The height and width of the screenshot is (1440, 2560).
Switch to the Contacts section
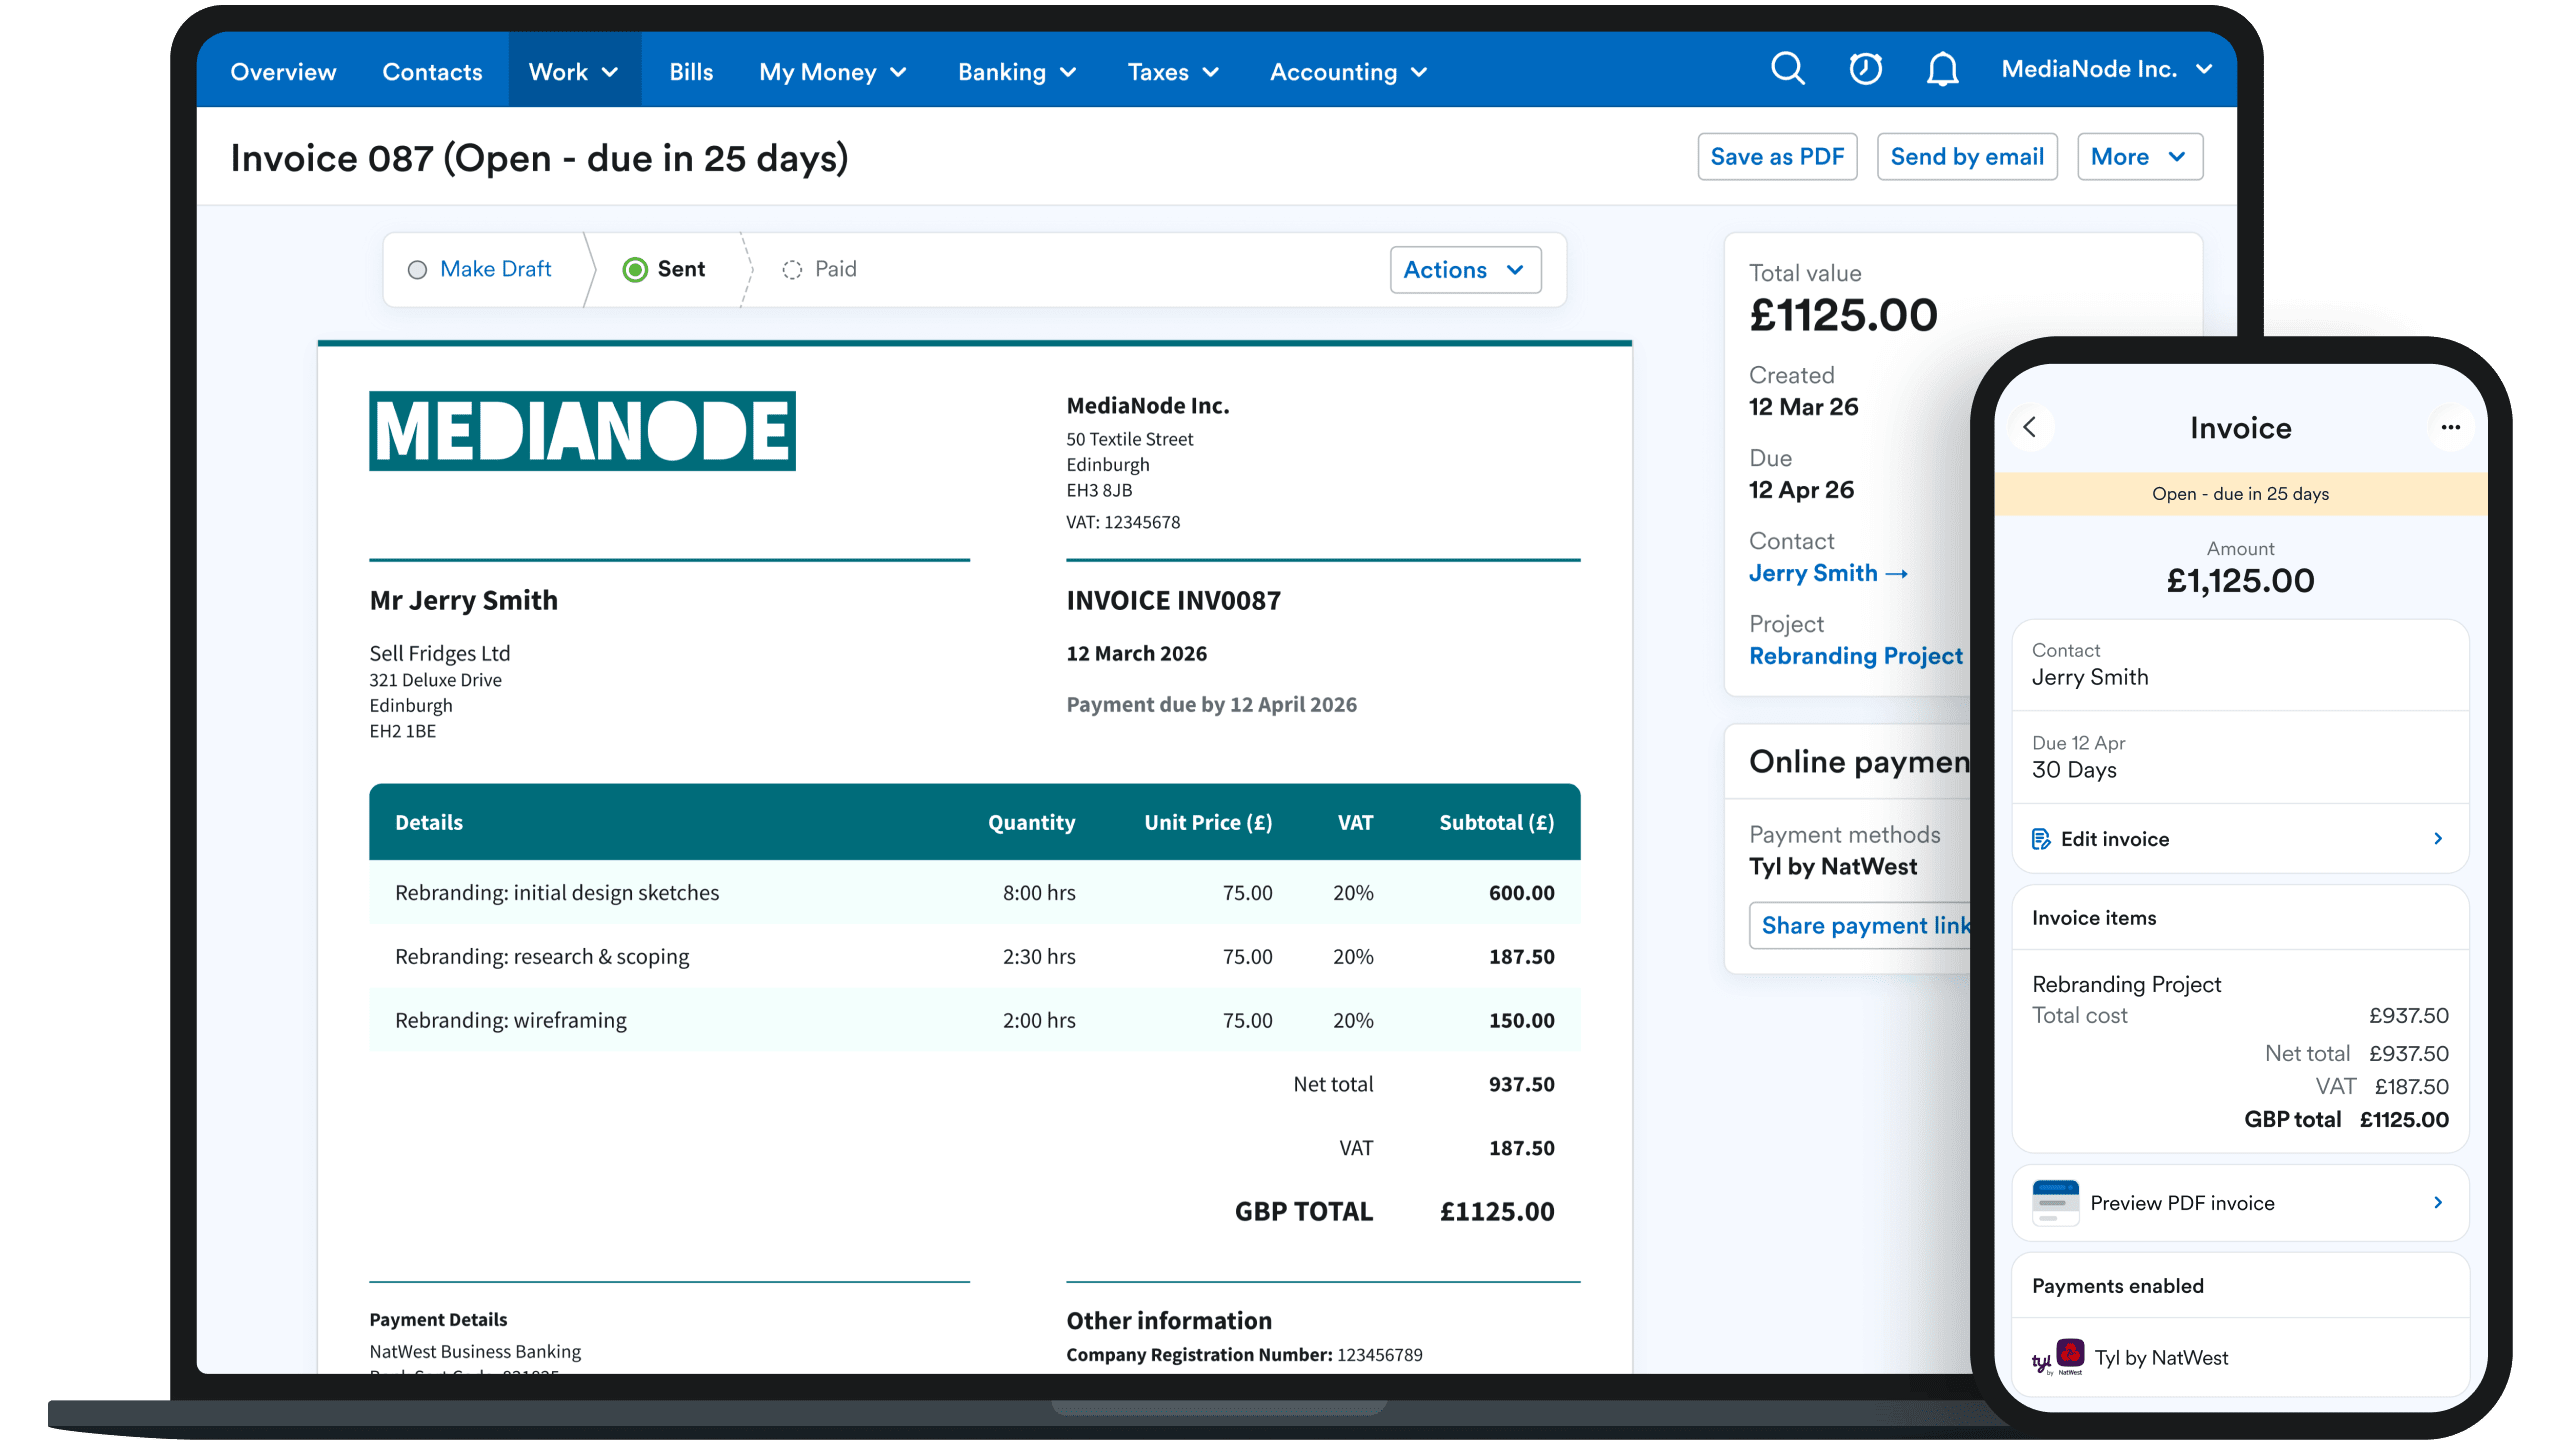(x=432, y=71)
